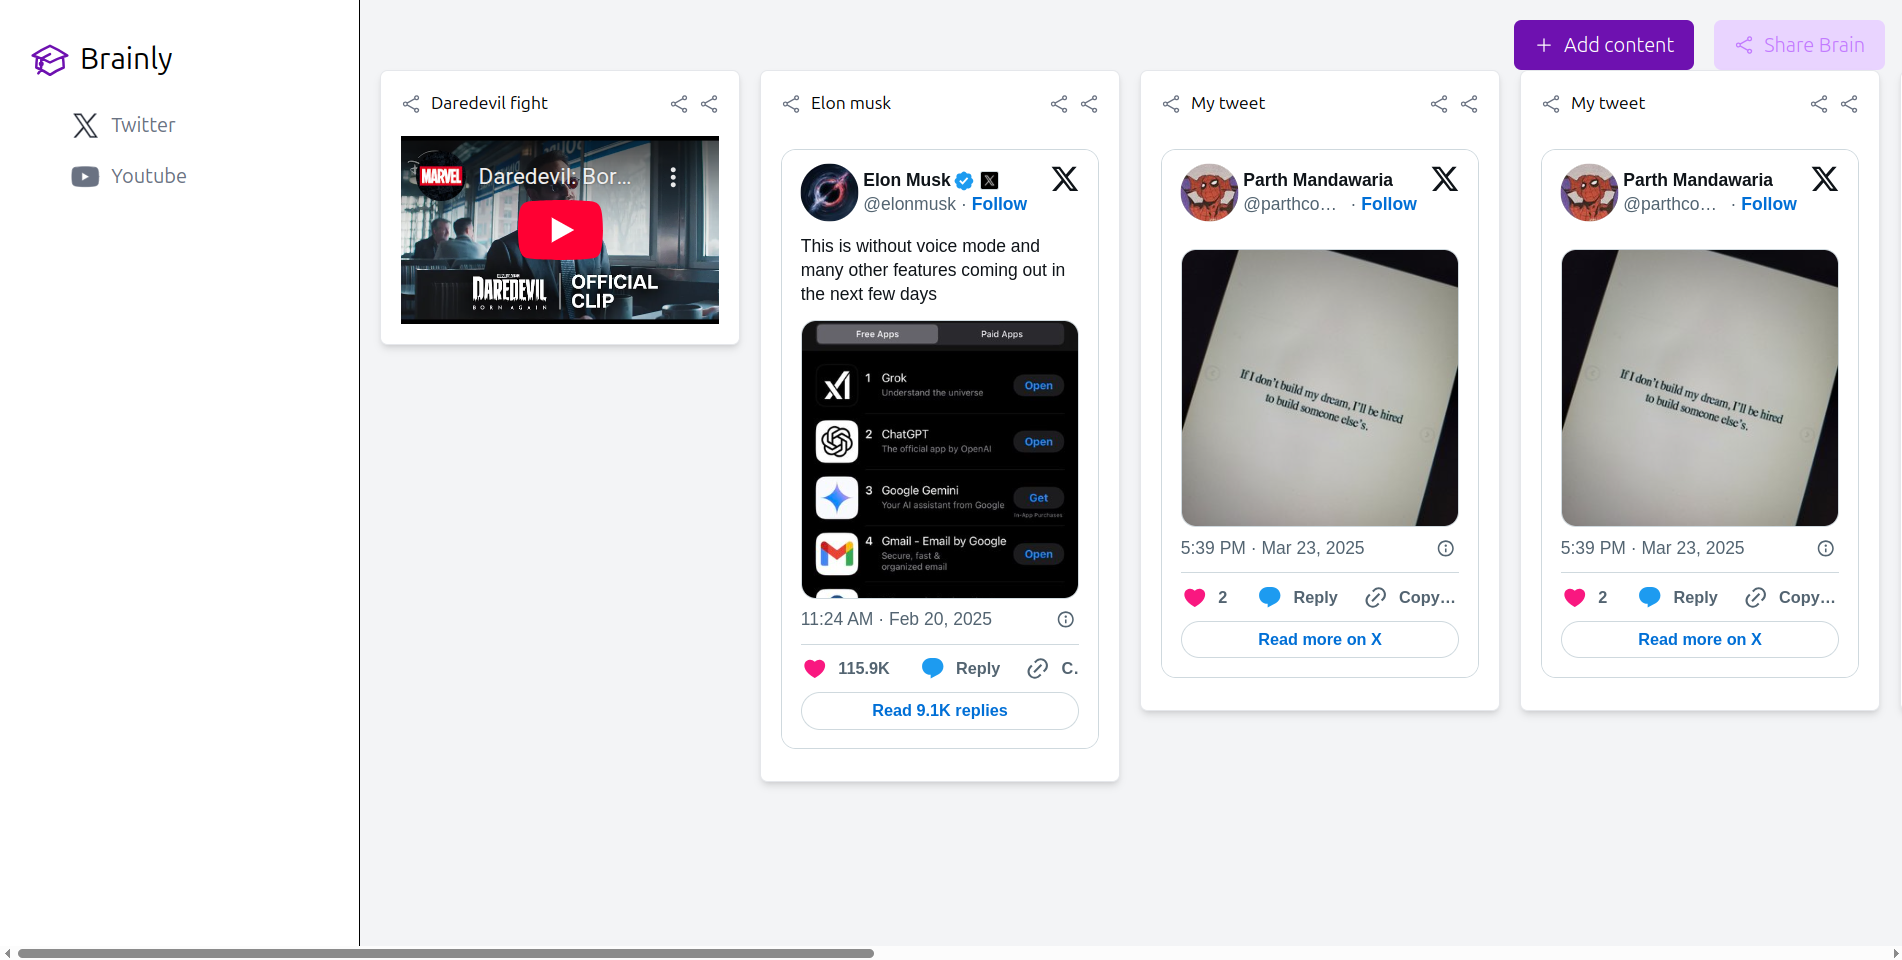Click share icon left of second My tweet title
The height and width of the screenshot is (960, 1902).
click(x=1551, y=104)
